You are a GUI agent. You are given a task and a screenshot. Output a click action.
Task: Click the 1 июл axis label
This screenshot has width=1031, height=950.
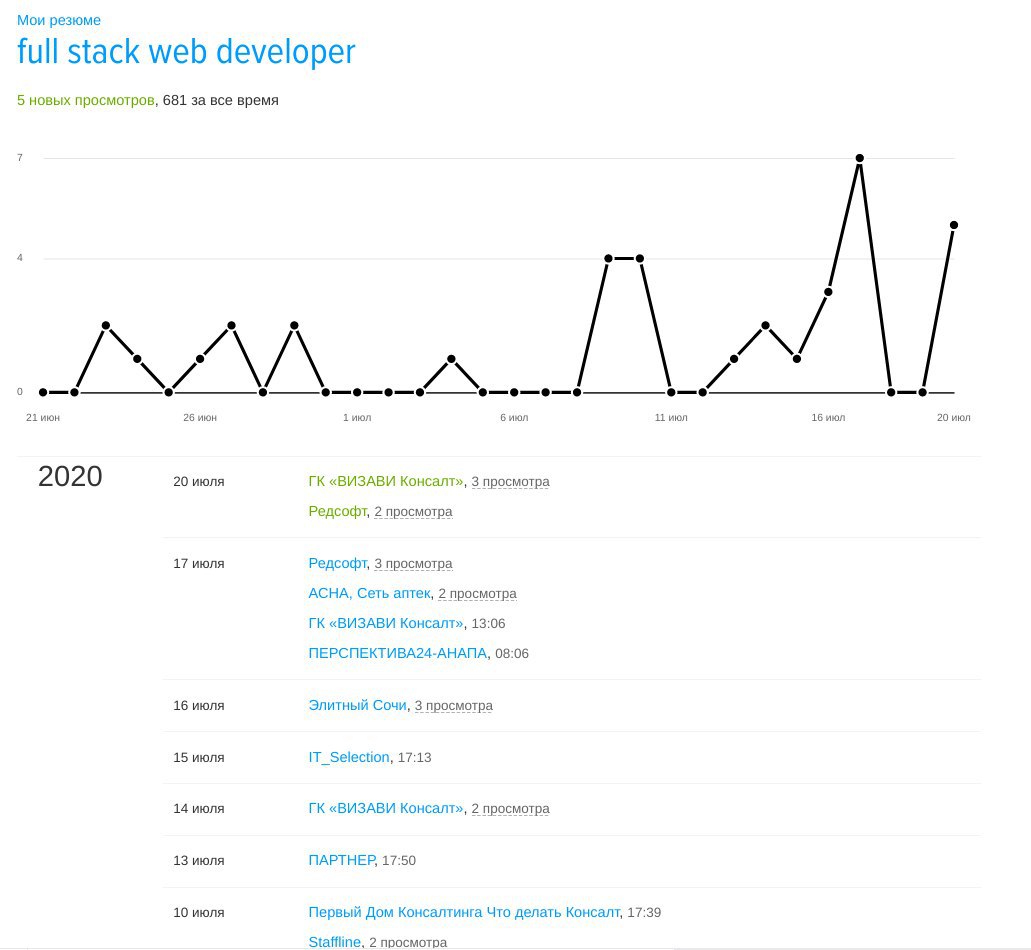[x=357, y=418]
